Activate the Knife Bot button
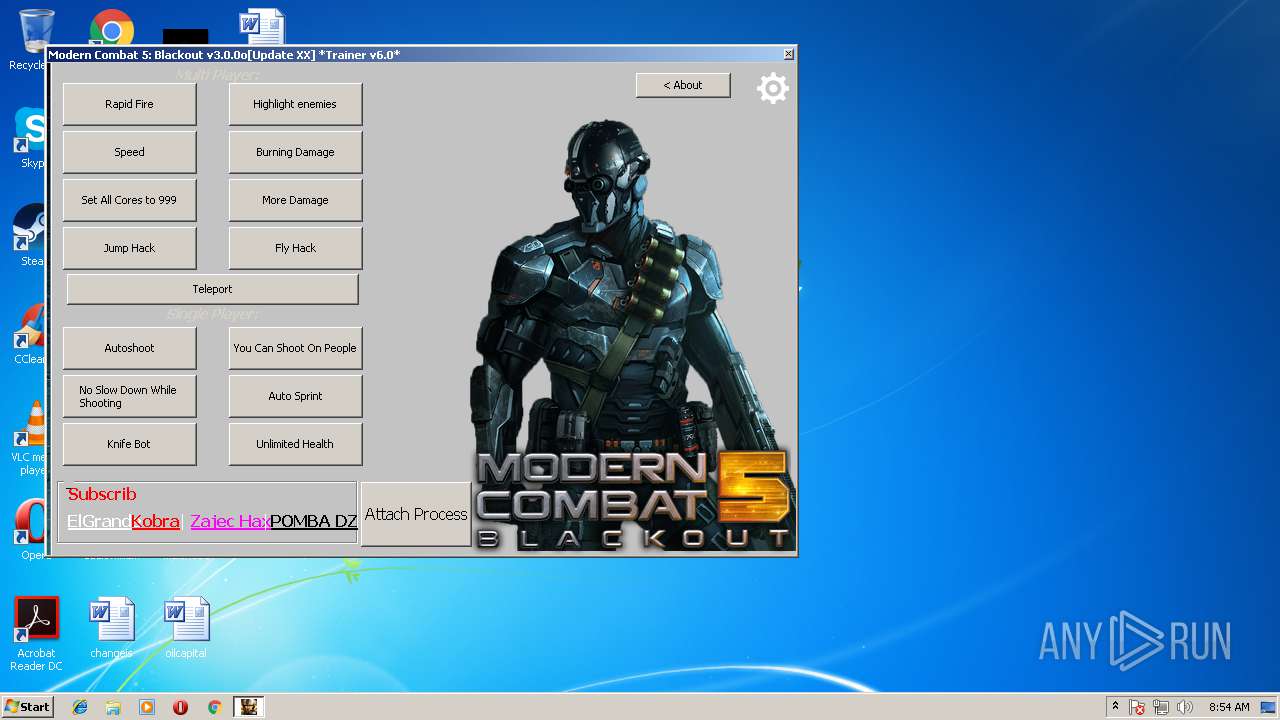This screenshot has width=1280, height=720. [x=129, y=444]
